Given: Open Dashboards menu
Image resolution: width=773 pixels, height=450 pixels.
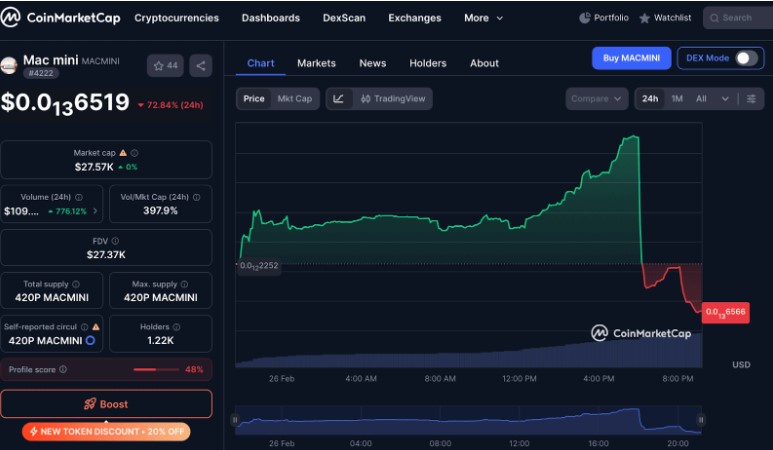Looking at the screenshot, I should 271,18.
